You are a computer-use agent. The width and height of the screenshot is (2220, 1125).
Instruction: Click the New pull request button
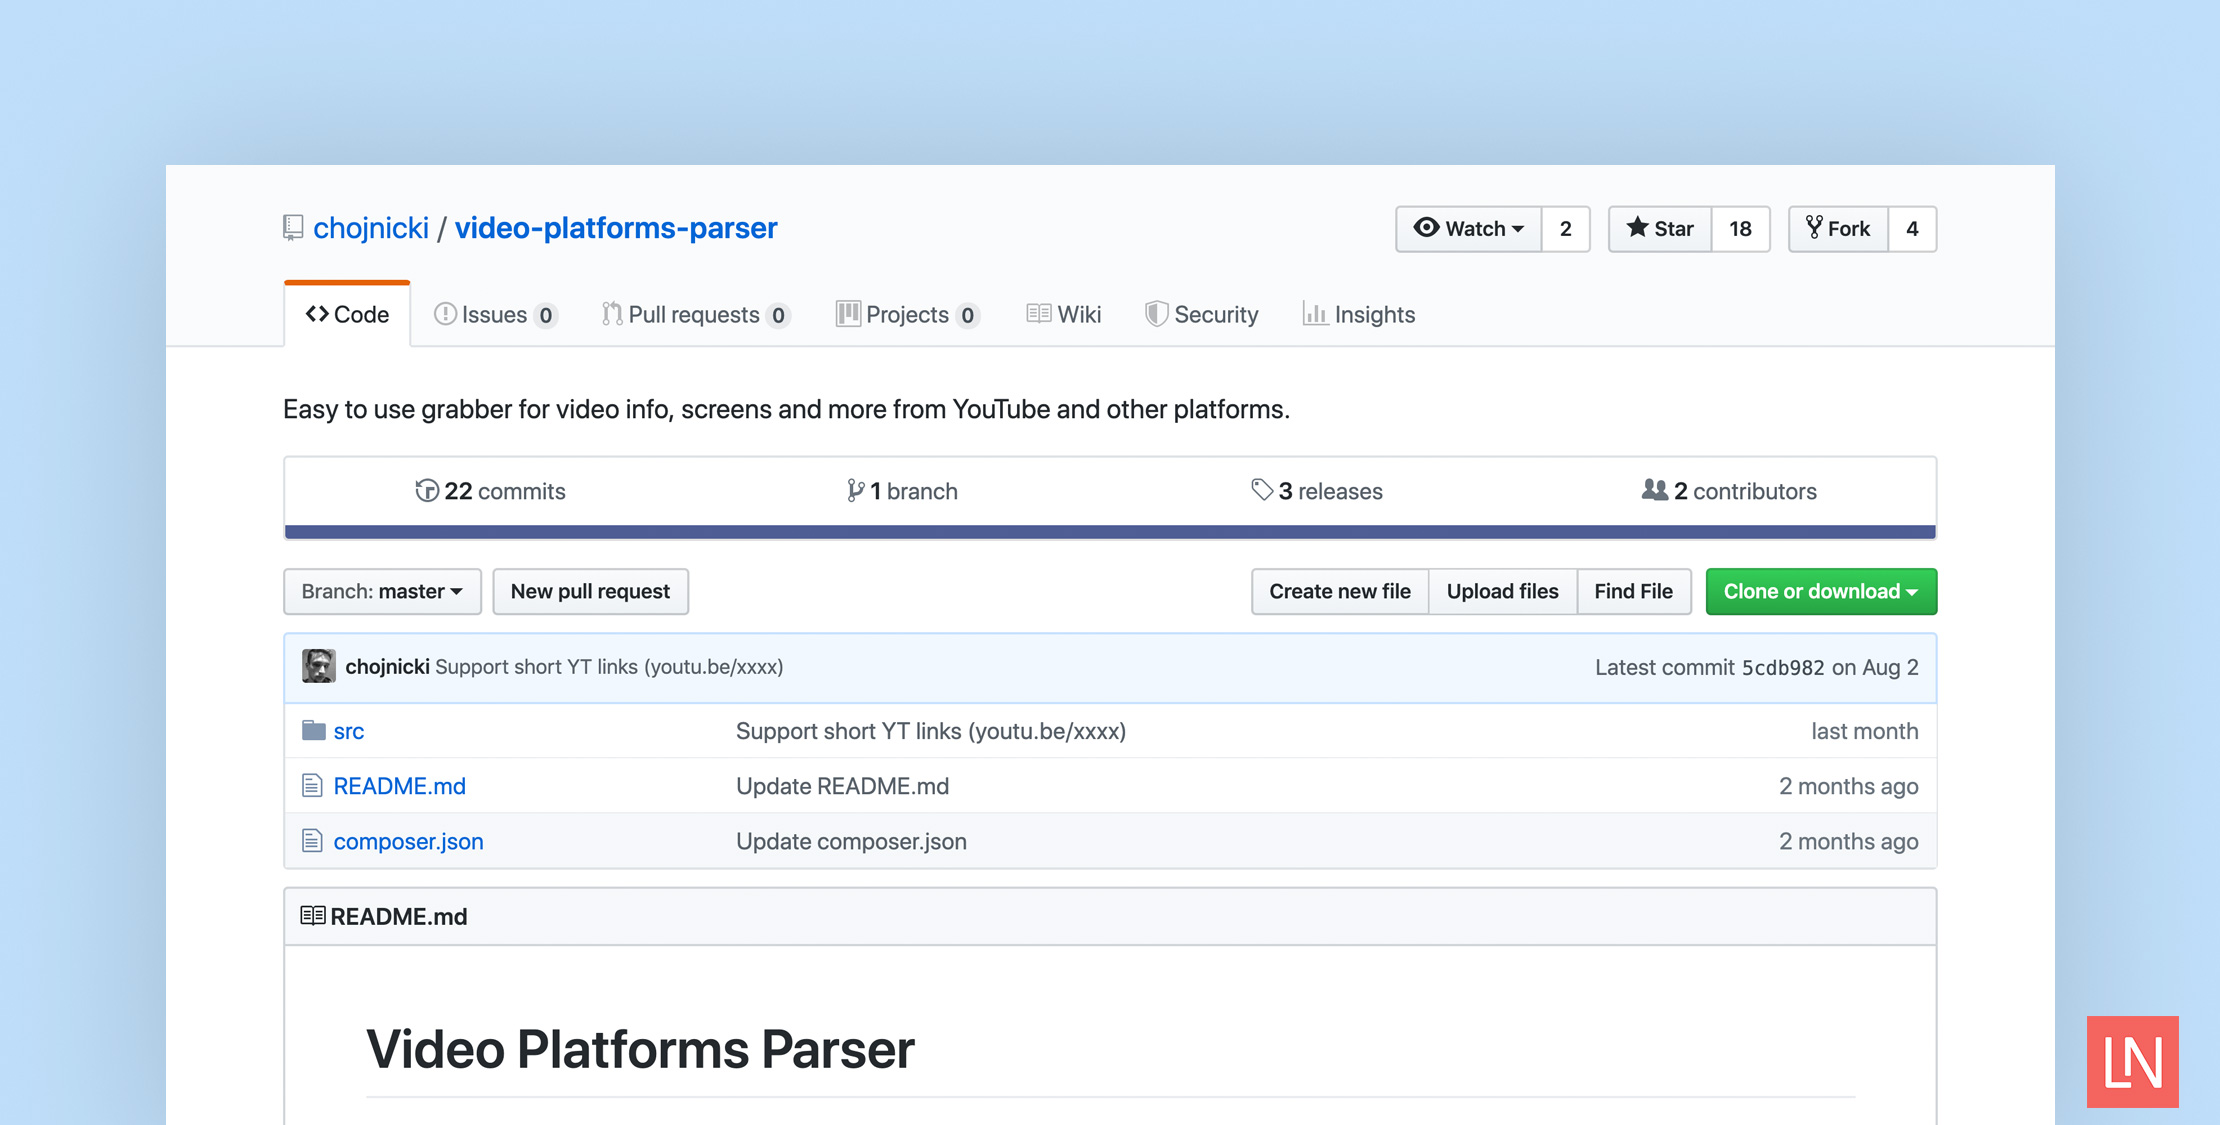[x=590, y=591]
